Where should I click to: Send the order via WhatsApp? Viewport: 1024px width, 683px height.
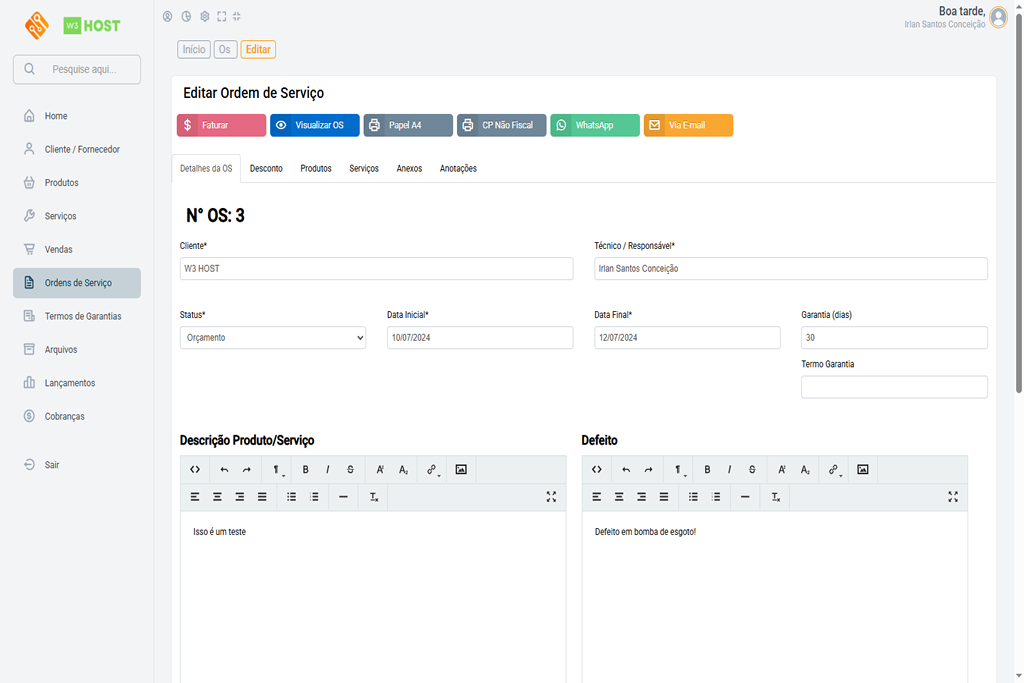[x=594, y=125]
